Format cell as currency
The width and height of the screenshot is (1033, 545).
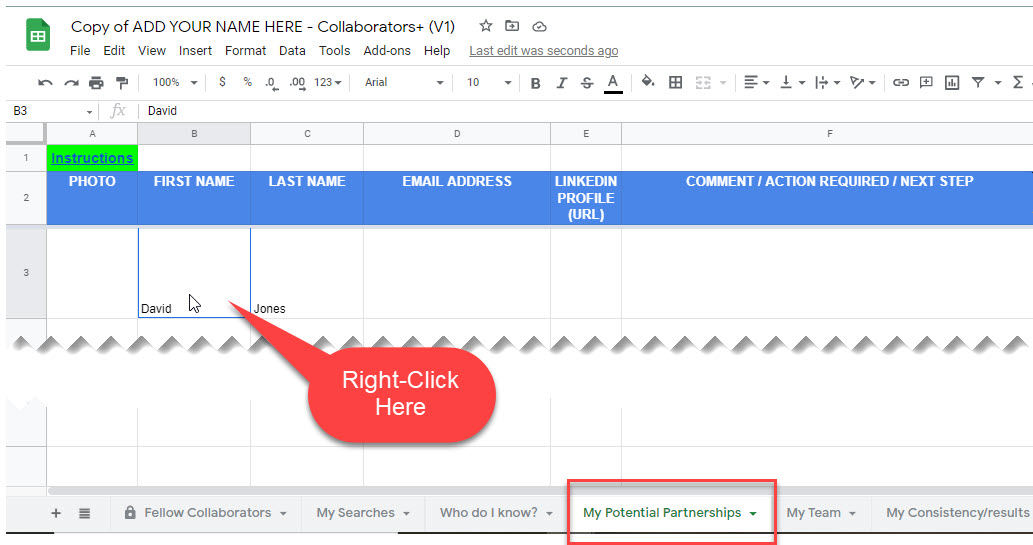223,82
